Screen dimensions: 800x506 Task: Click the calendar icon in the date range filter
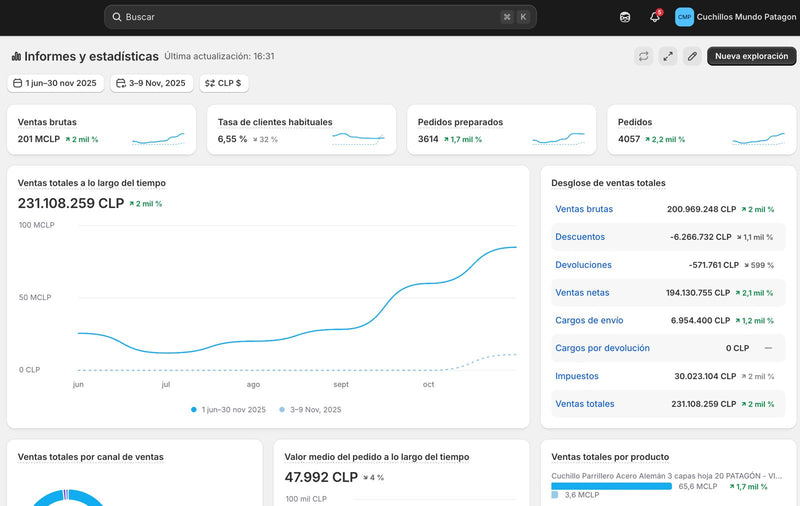[x=17, y=83]
